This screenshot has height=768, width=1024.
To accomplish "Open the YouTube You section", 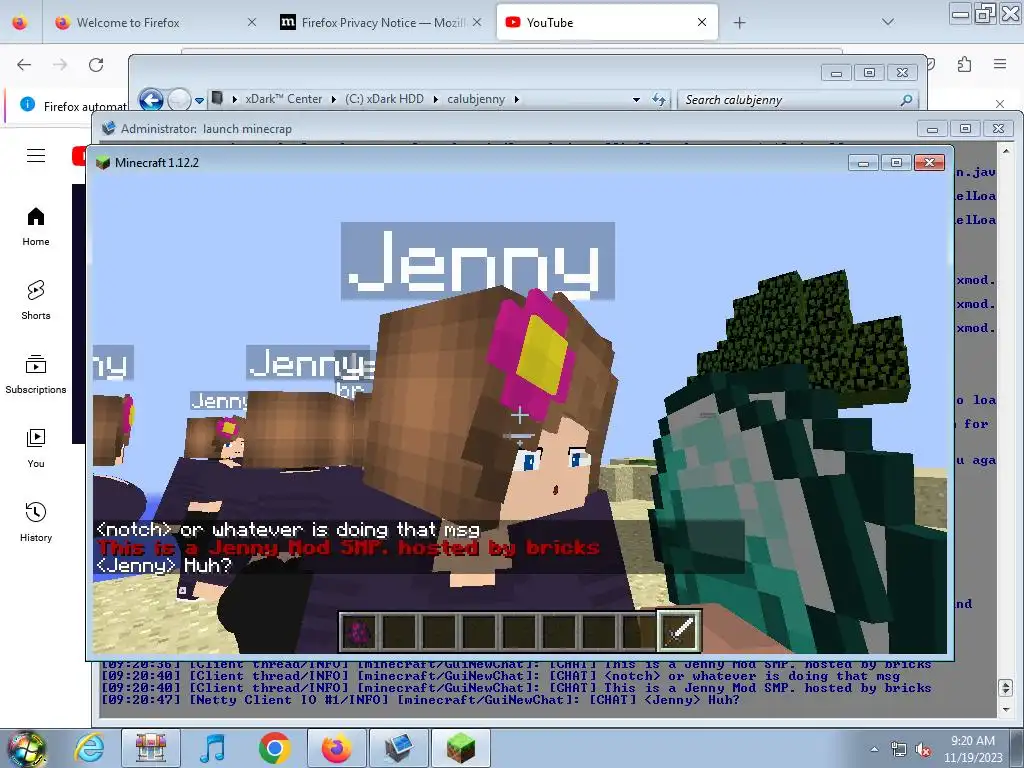I will [36, 449].
